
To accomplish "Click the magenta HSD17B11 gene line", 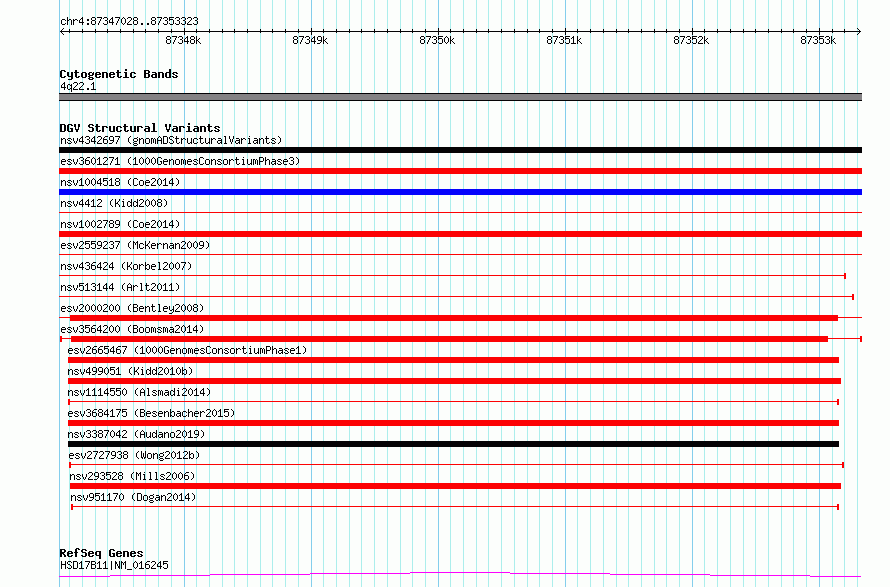I will [460, 575].
